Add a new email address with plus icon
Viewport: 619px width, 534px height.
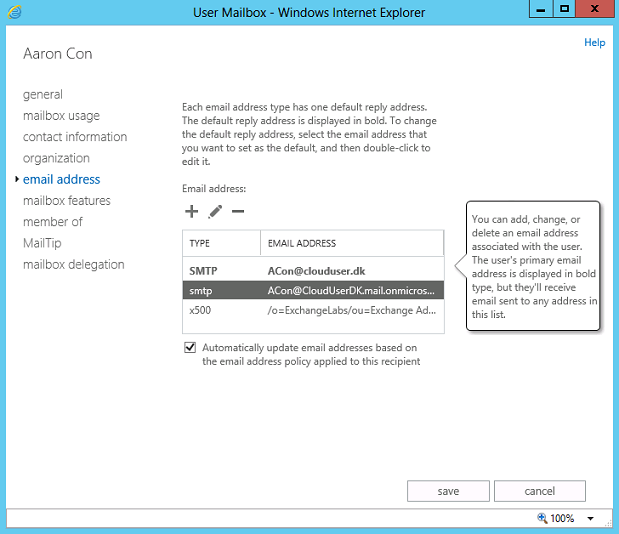pyautogui.click(x=191, y=212)
